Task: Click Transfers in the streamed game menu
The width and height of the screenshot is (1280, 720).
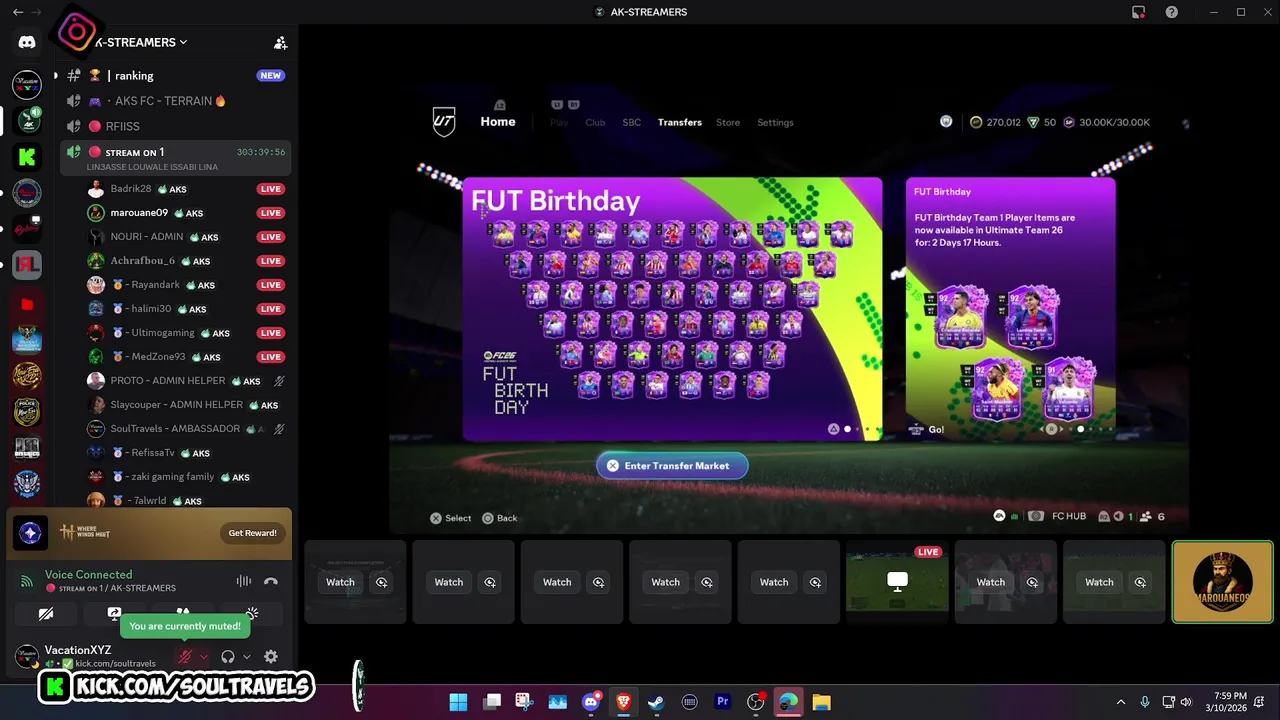Action: click(680, 123)
